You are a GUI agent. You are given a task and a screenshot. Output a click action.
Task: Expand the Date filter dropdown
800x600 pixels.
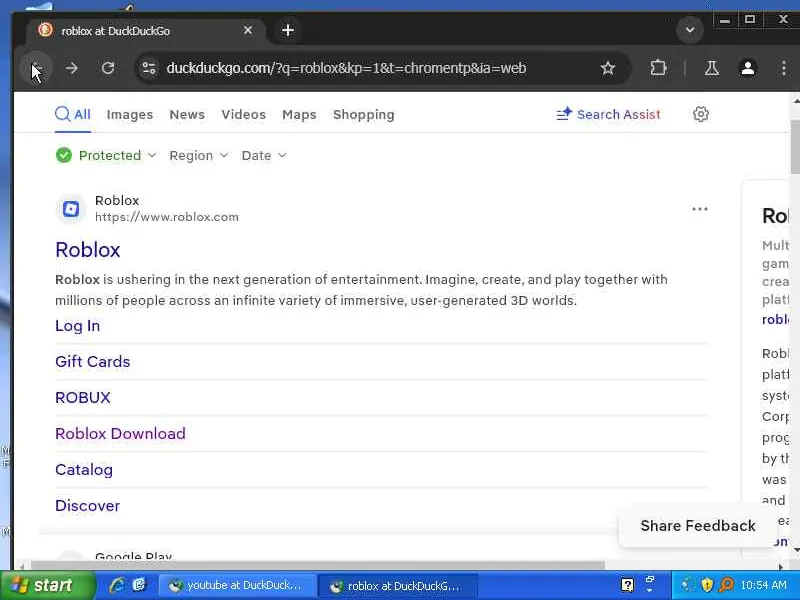point(264,155)
